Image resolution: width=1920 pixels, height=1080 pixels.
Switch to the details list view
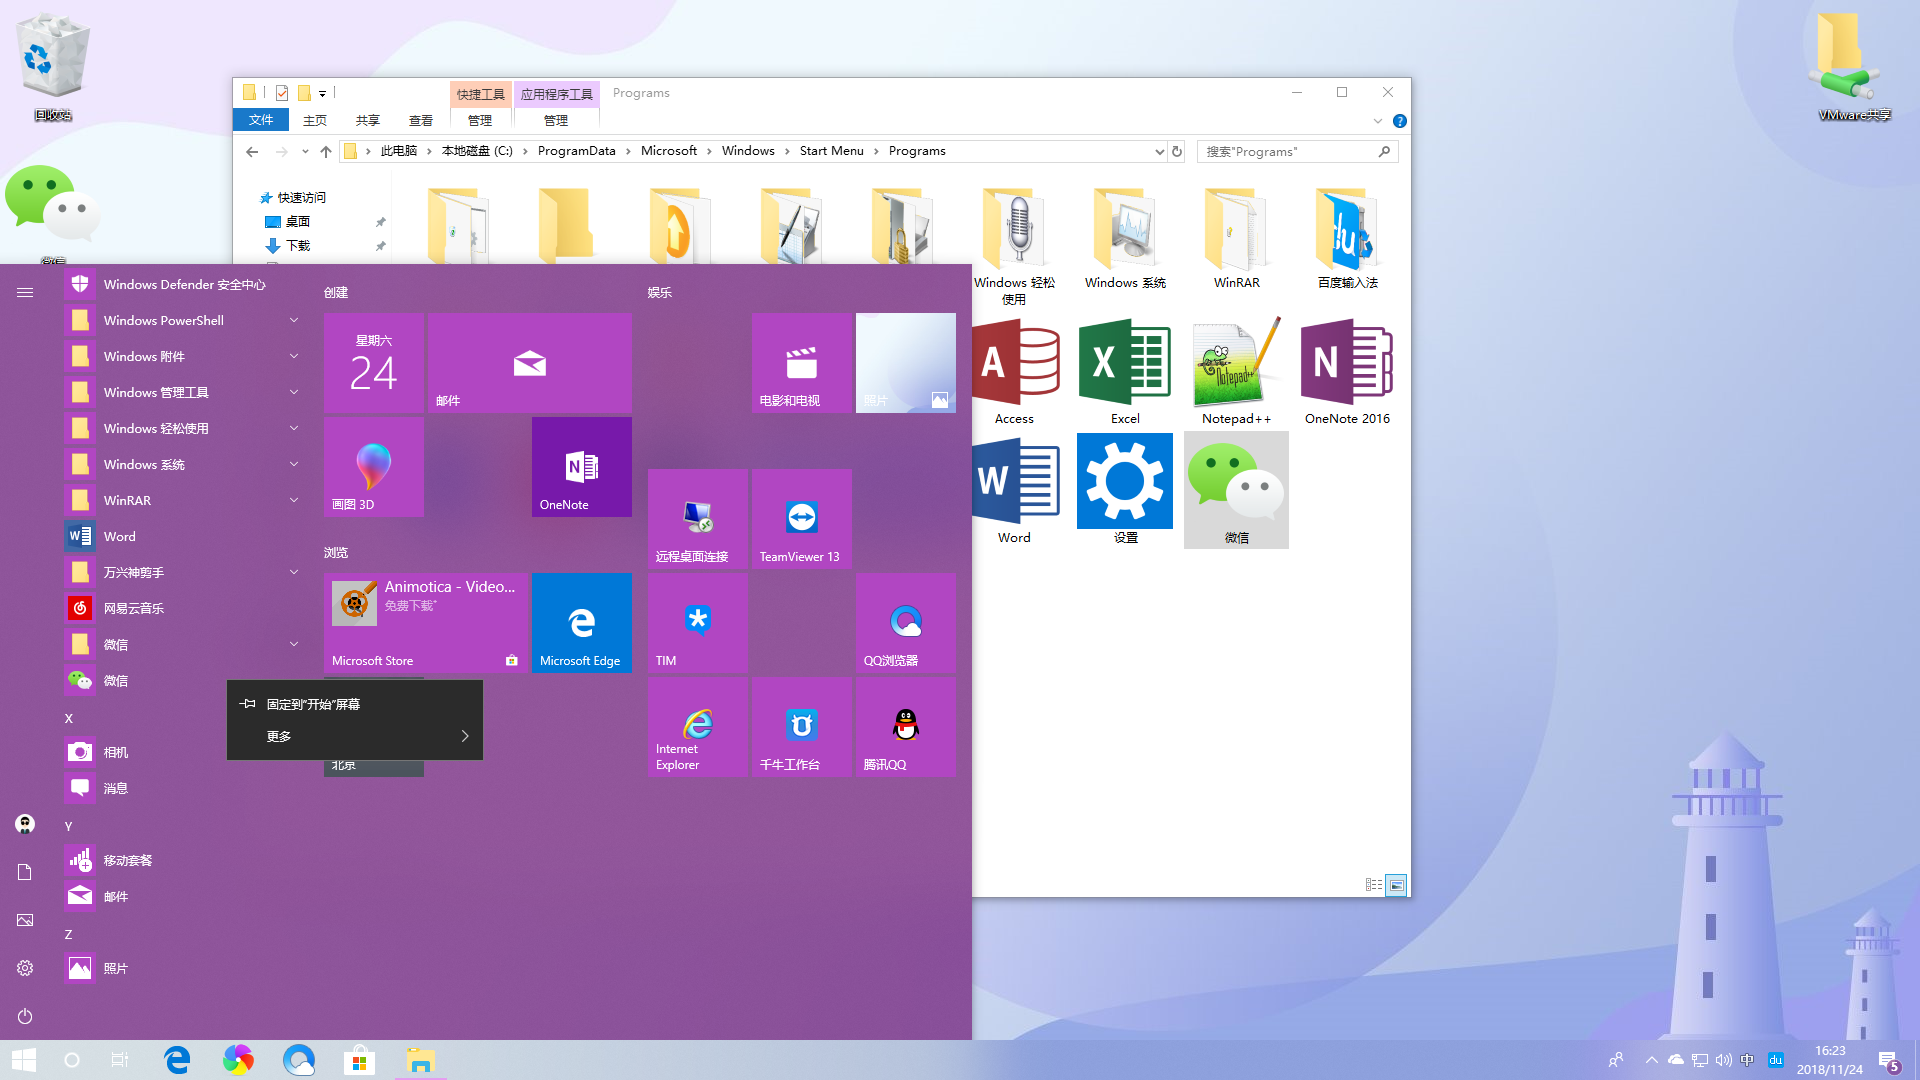tap(1374, 885)
